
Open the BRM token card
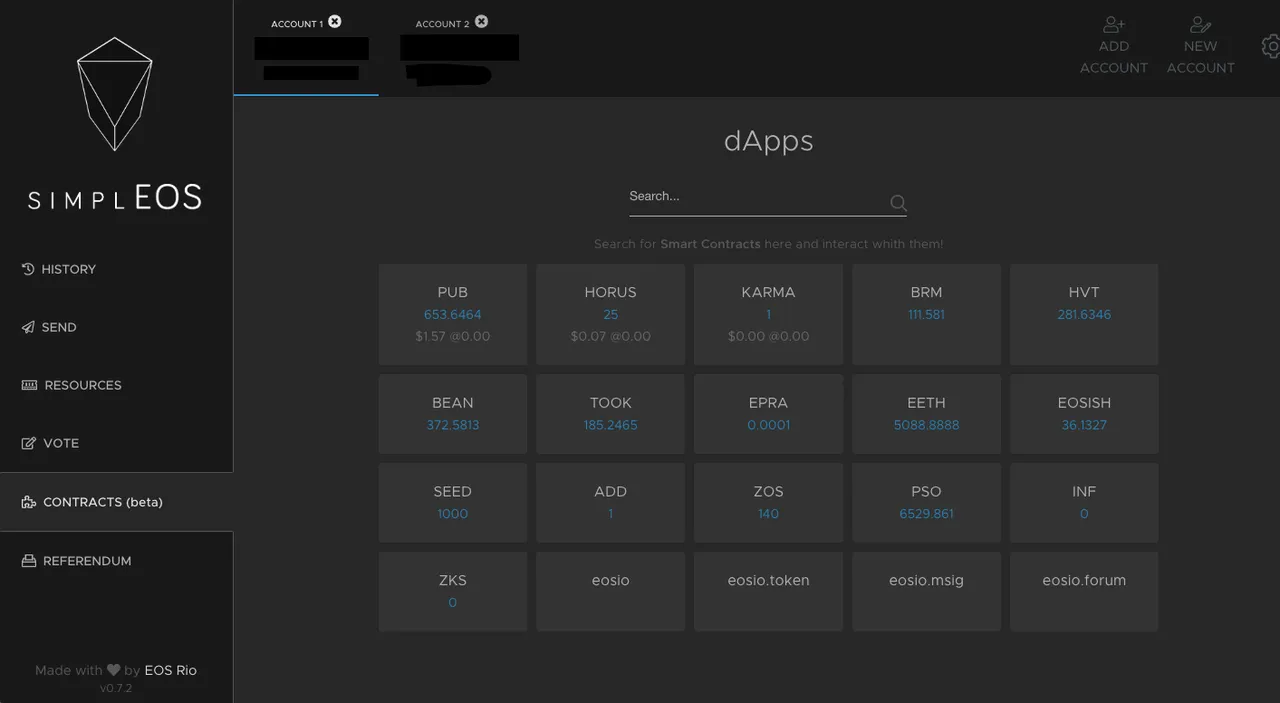(x=926, y=314)
